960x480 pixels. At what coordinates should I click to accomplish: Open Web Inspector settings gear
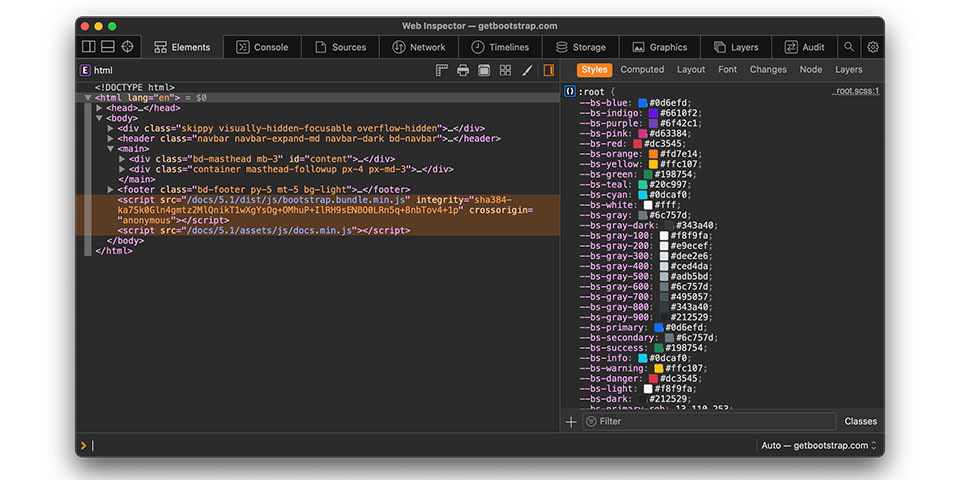[x=873, y=47]
